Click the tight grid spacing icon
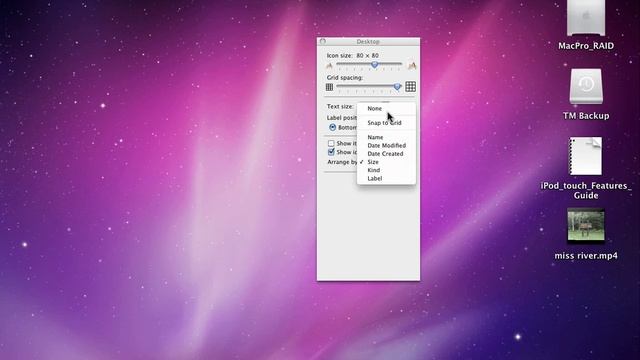The width and height of the screenshot is (640, 360). coord(329,87)
